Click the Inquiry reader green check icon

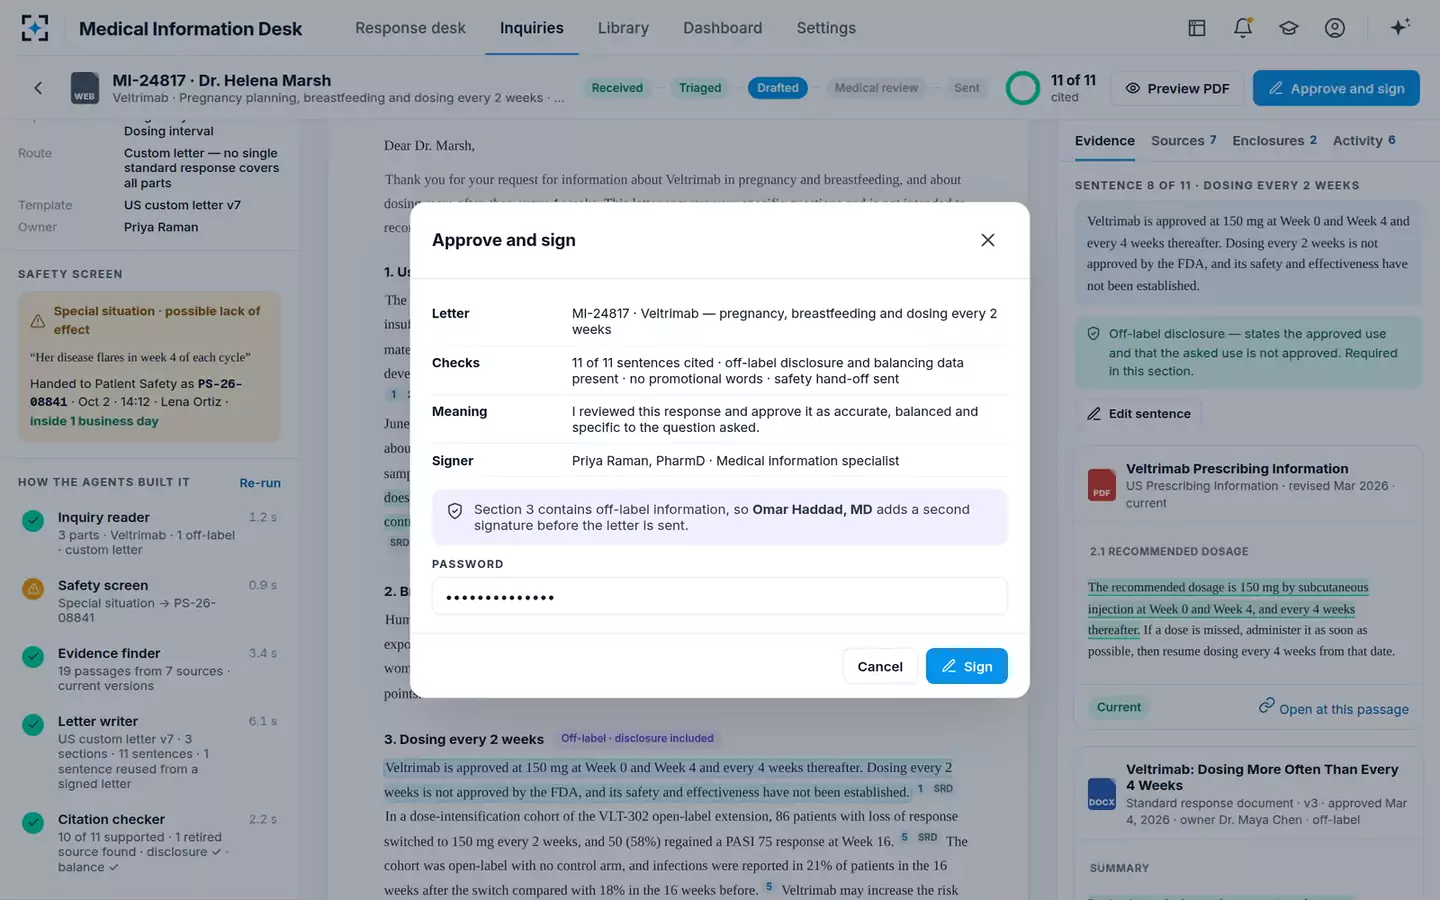click(33, 520)
